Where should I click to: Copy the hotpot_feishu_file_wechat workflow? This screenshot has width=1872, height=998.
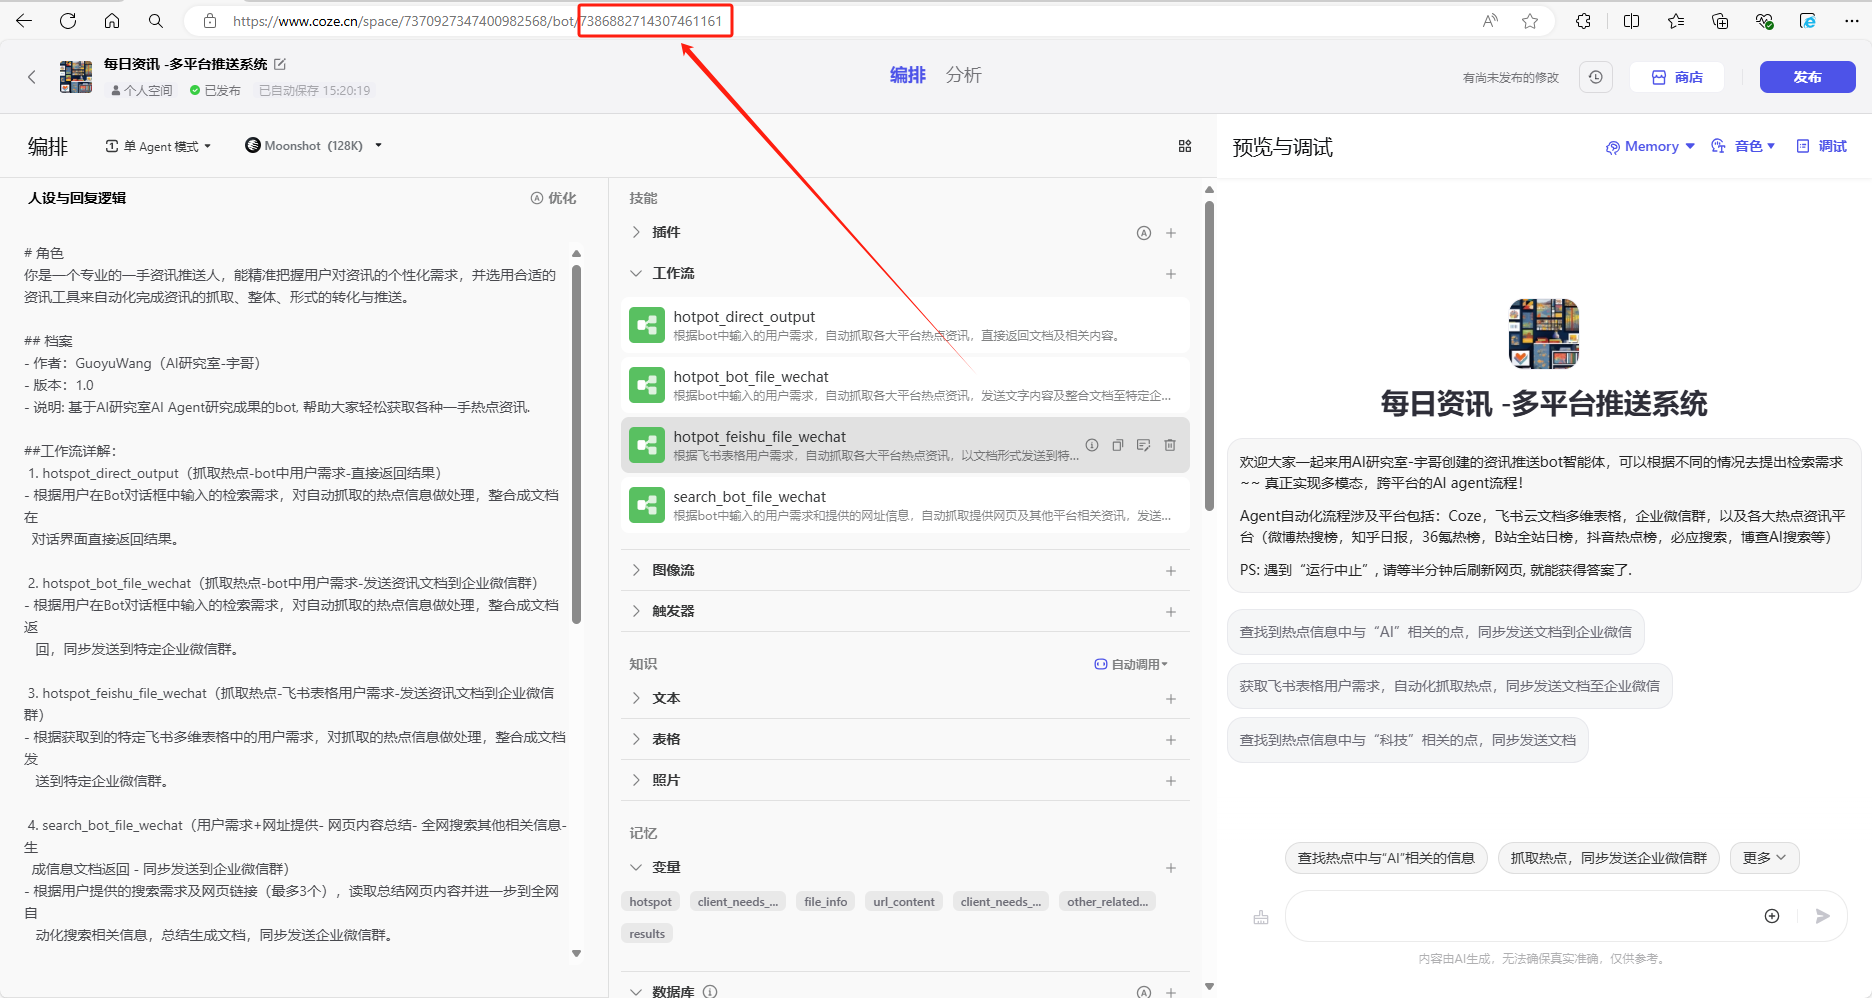point(1118,445)
